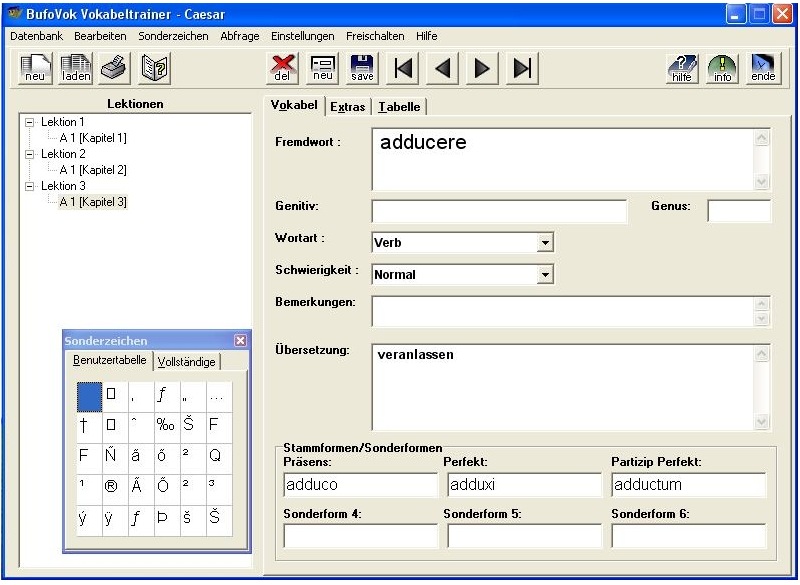Save the entry with the 'save' disk icon
Screen dimensions: 800x585
[x=362, y=68]
